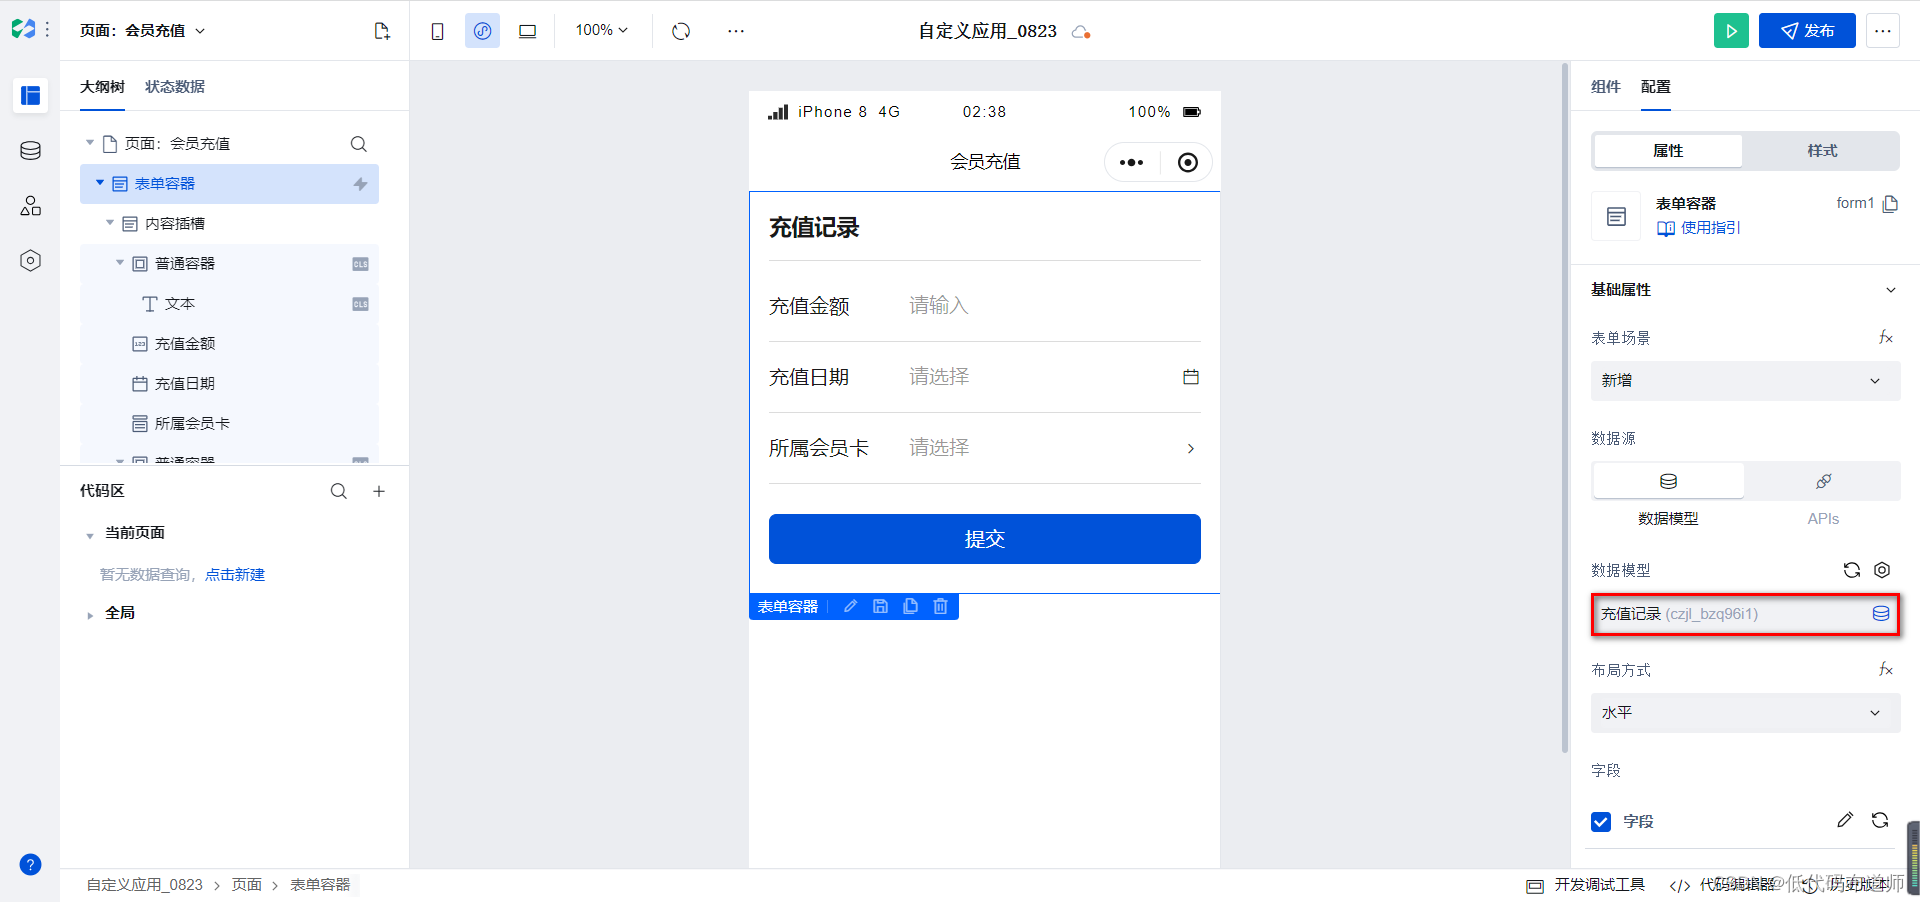Viewport: 1920px width, 902px height.
Task: Toggle fx expression for 表单场景
Action: pyautogui.click(x=1886, y=338)
